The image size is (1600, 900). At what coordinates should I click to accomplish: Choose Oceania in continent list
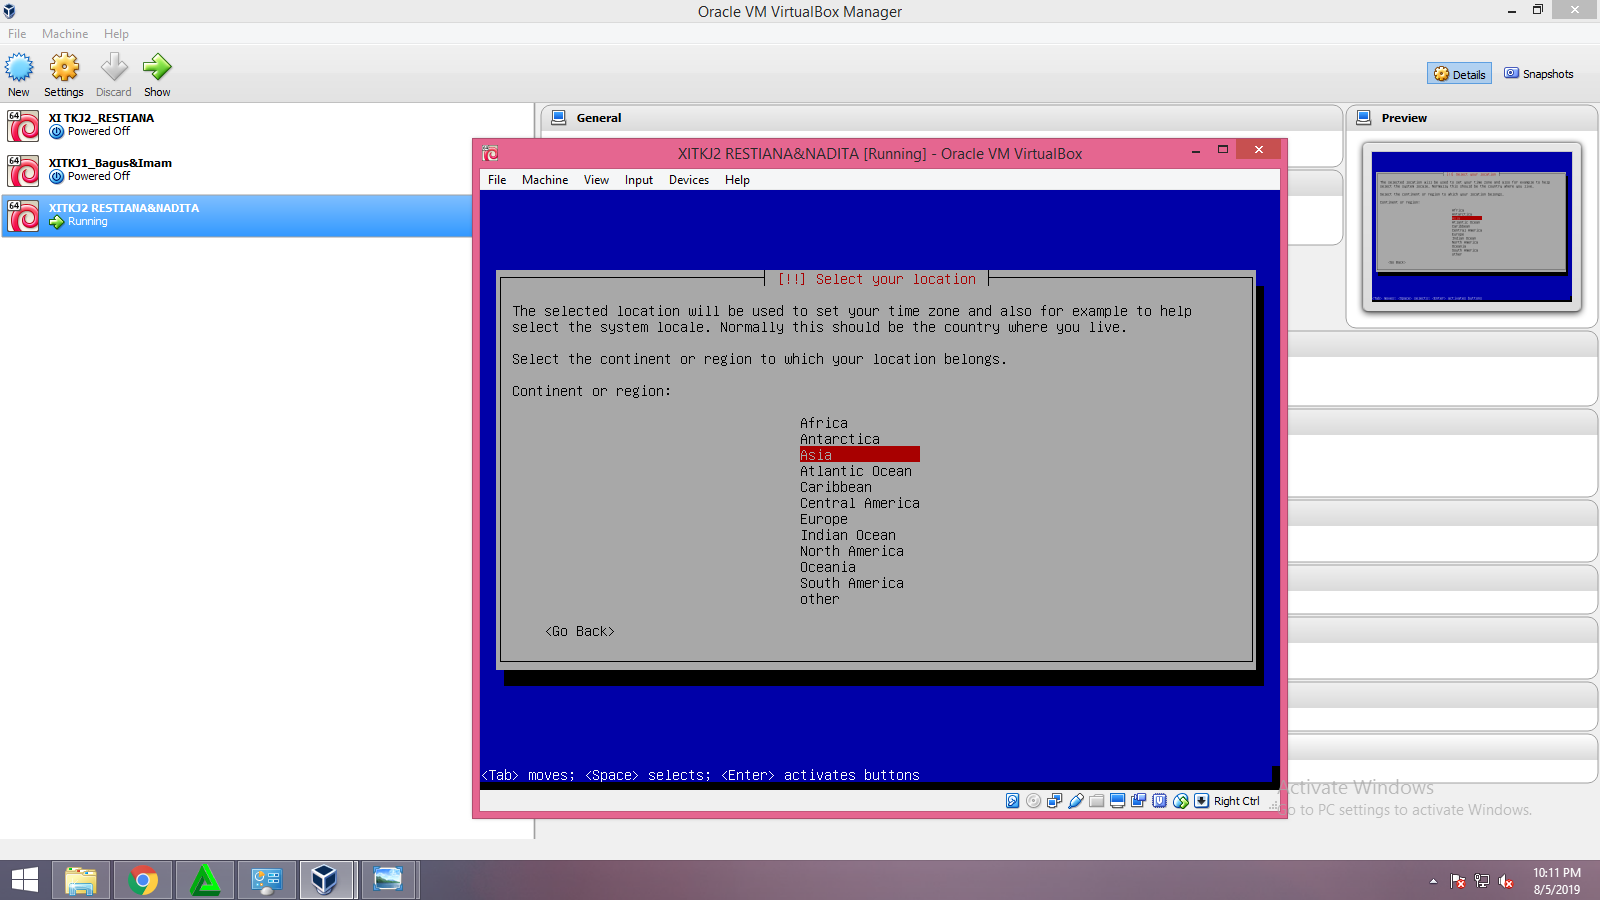click(x=828, y=567)
